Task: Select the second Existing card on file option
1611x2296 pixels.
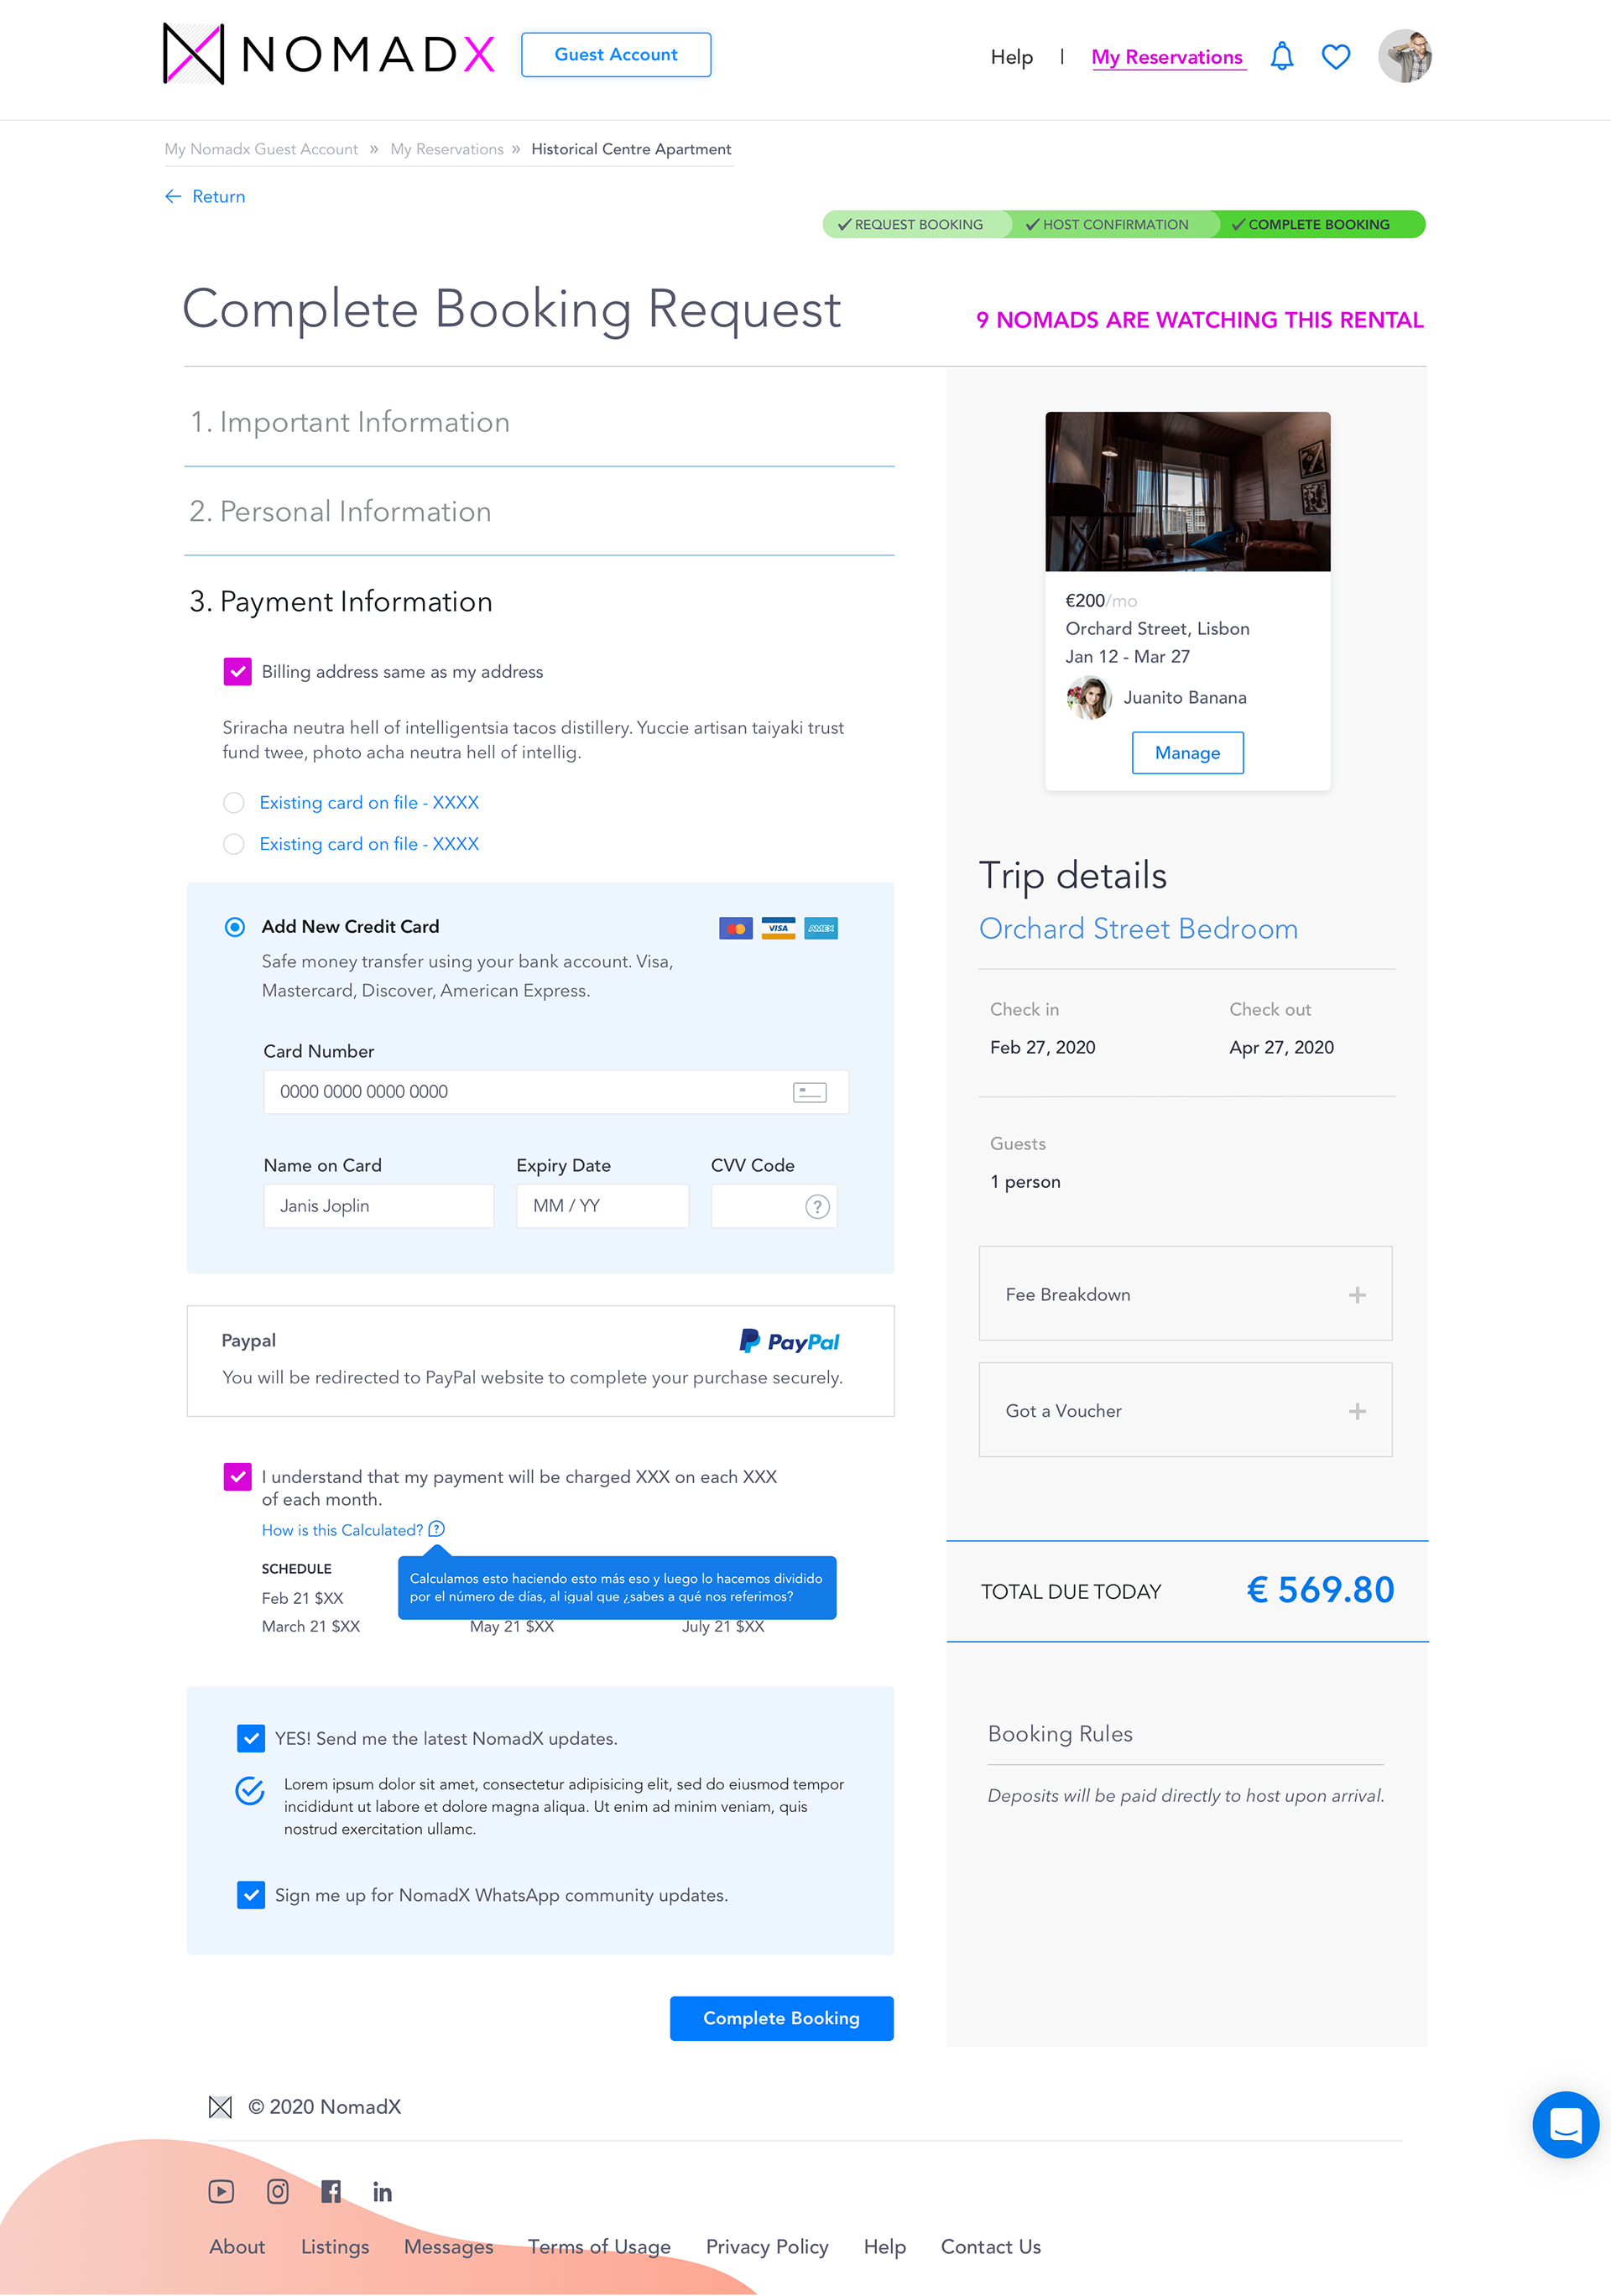Action: click(234, 844)
